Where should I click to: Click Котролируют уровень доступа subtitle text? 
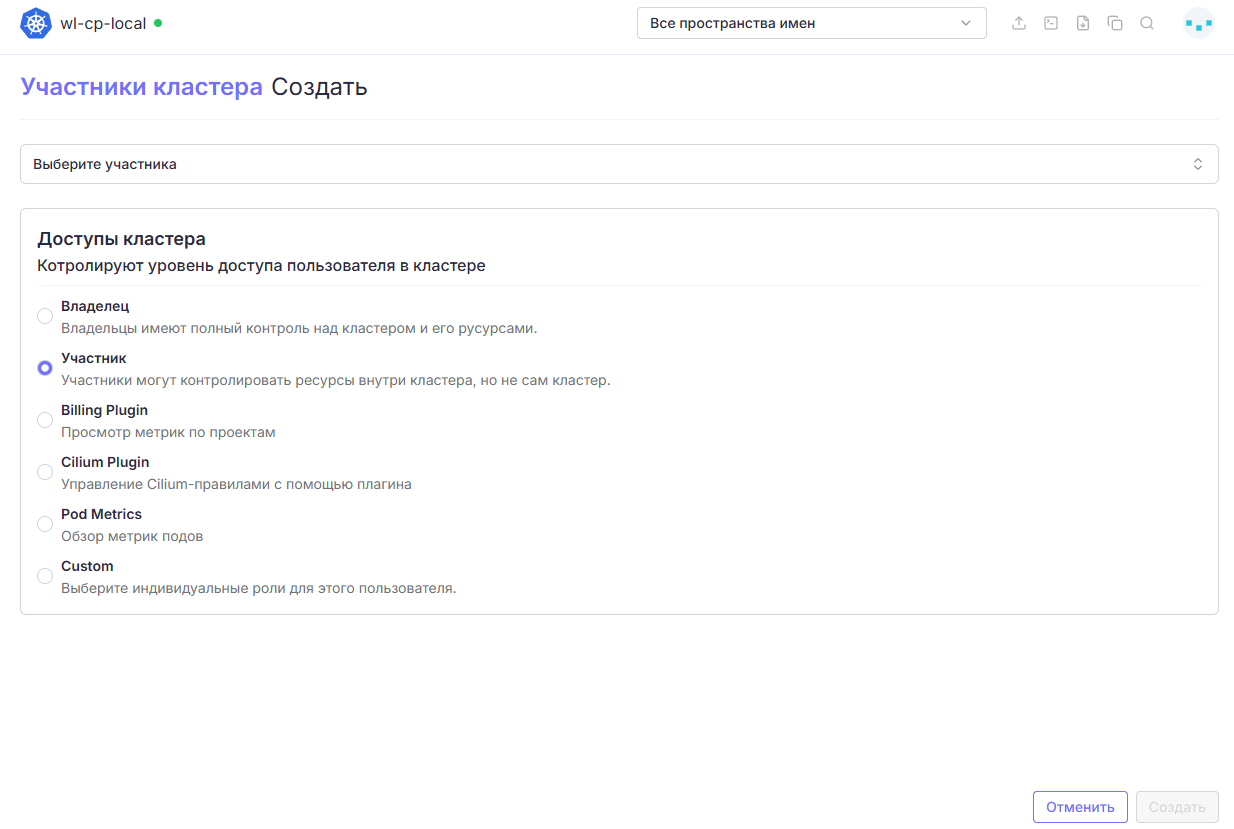pos(261,266)
